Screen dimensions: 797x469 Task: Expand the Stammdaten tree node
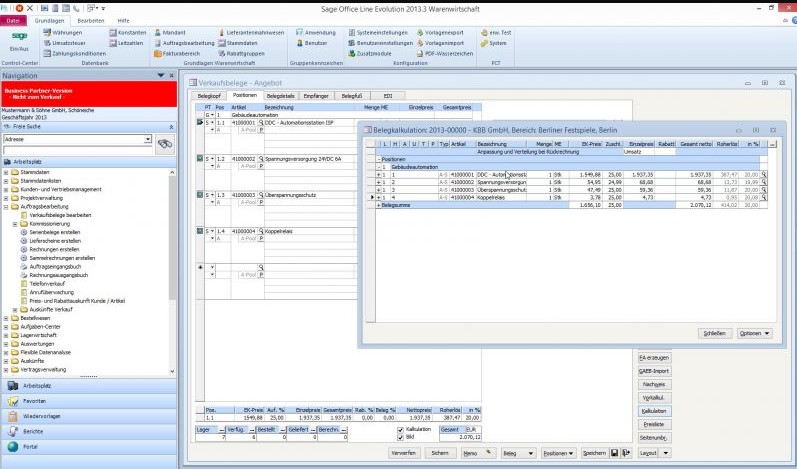(6, 172)
